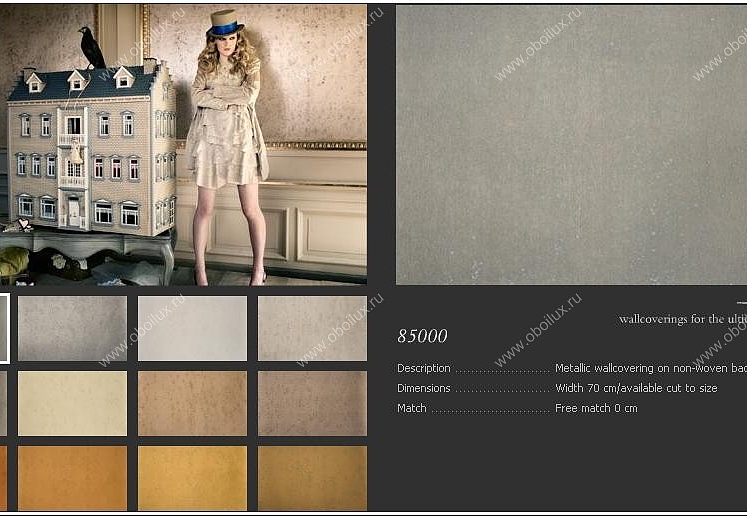Open the room photo with dollhouse and model
This screenshot has width=747, height=516.
tap(183, 145)
